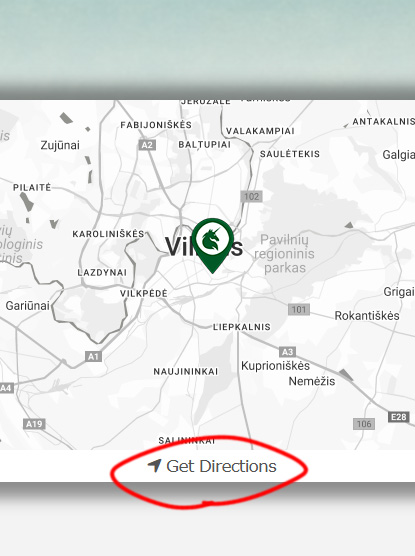Click the navigation arrow beside Get Directions
The width and height of the screenshot is (415, 556).
[155, 466]
